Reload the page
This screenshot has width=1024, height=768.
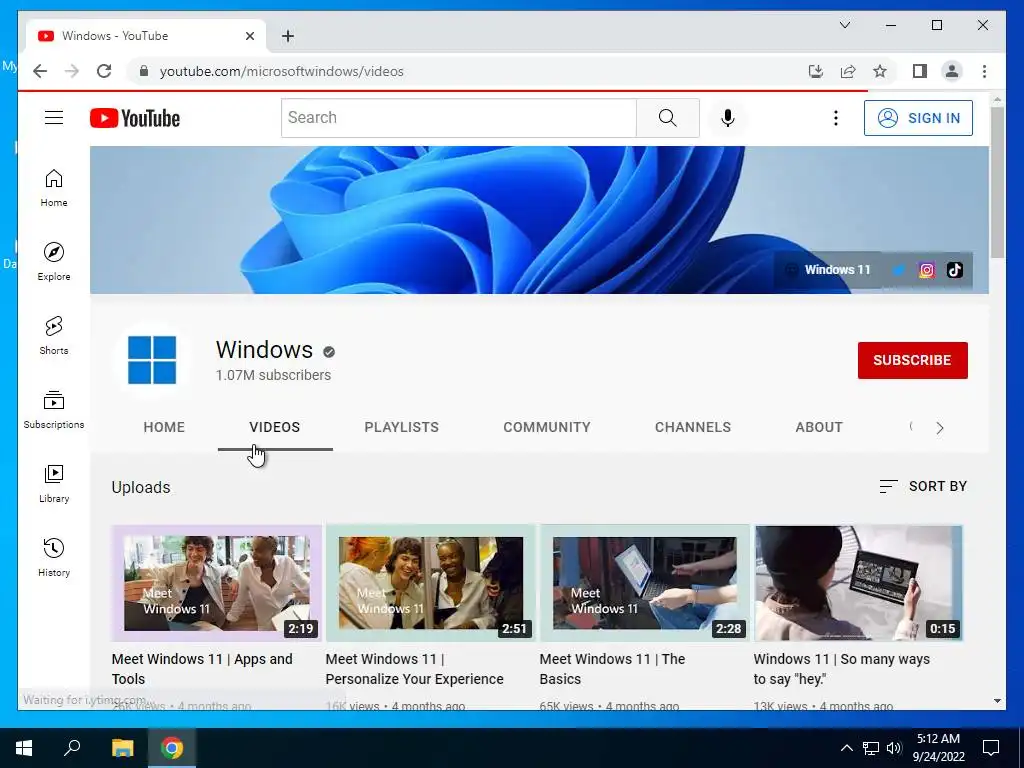click(x=104, y=71)
